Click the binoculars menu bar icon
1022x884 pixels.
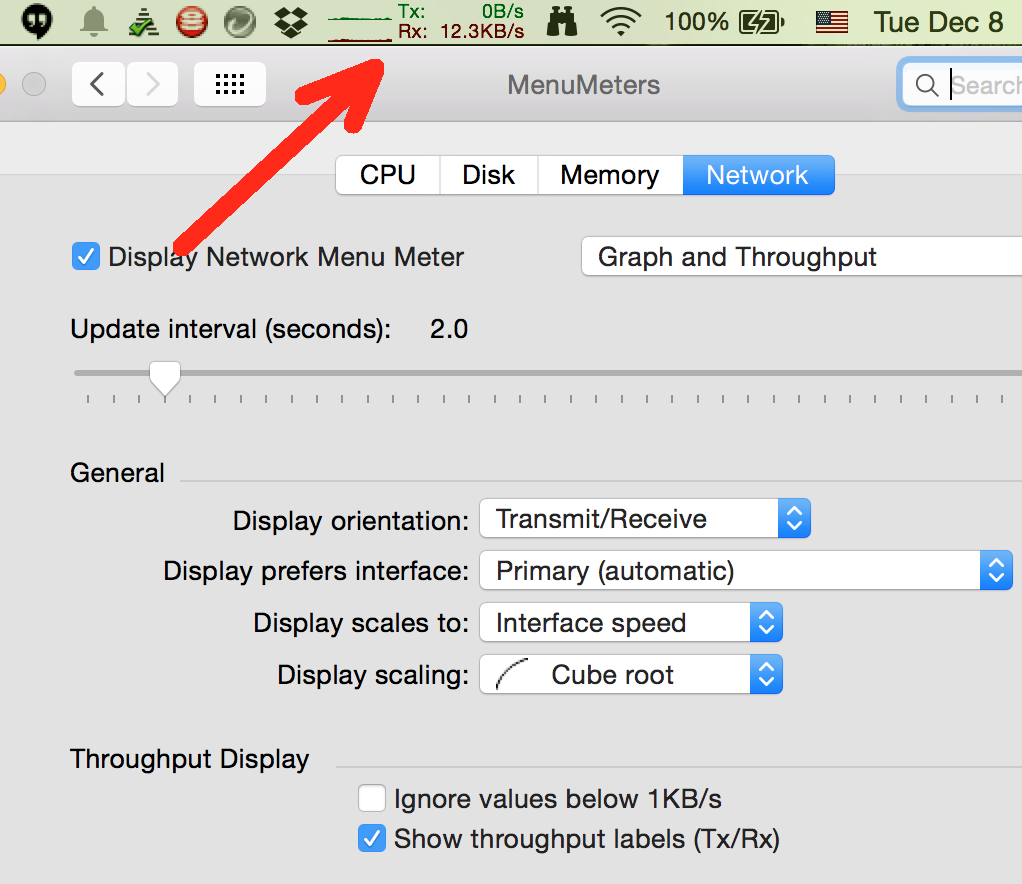(563, 22)
